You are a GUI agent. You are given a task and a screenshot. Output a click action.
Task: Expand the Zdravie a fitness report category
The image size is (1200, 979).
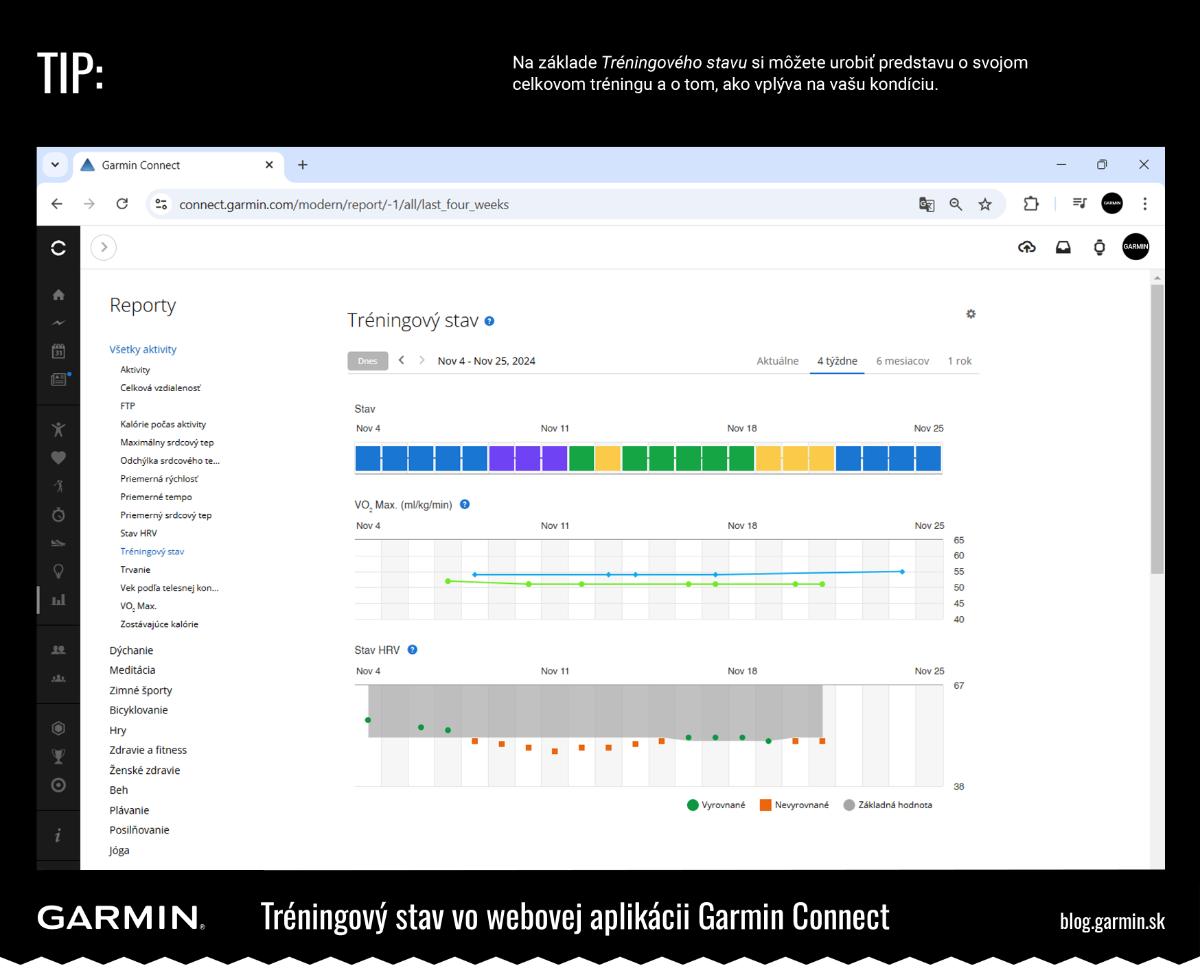tap(148, 750)
